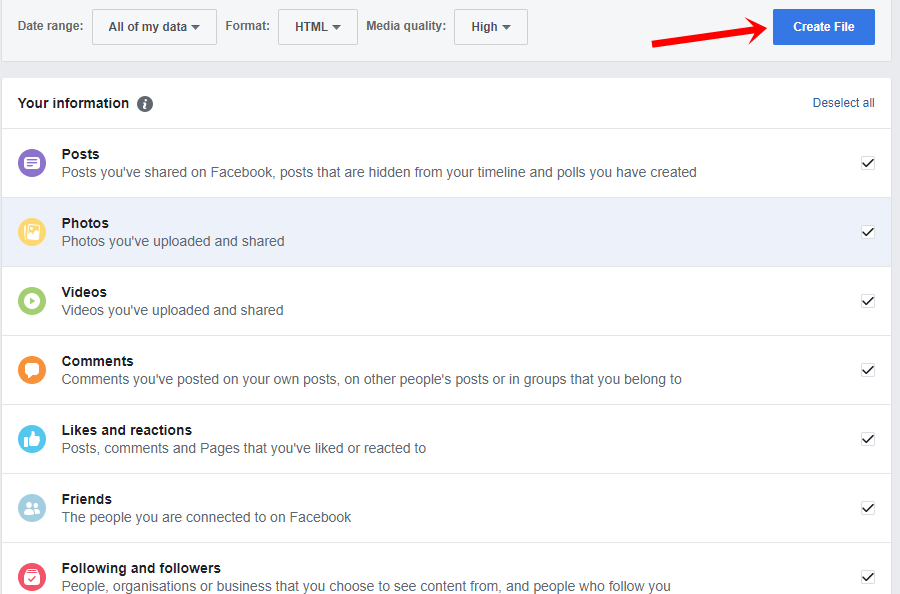900x594 pixels.
Task: Click the Posts description about hidden timeline posts
Action: pos(379,172)
